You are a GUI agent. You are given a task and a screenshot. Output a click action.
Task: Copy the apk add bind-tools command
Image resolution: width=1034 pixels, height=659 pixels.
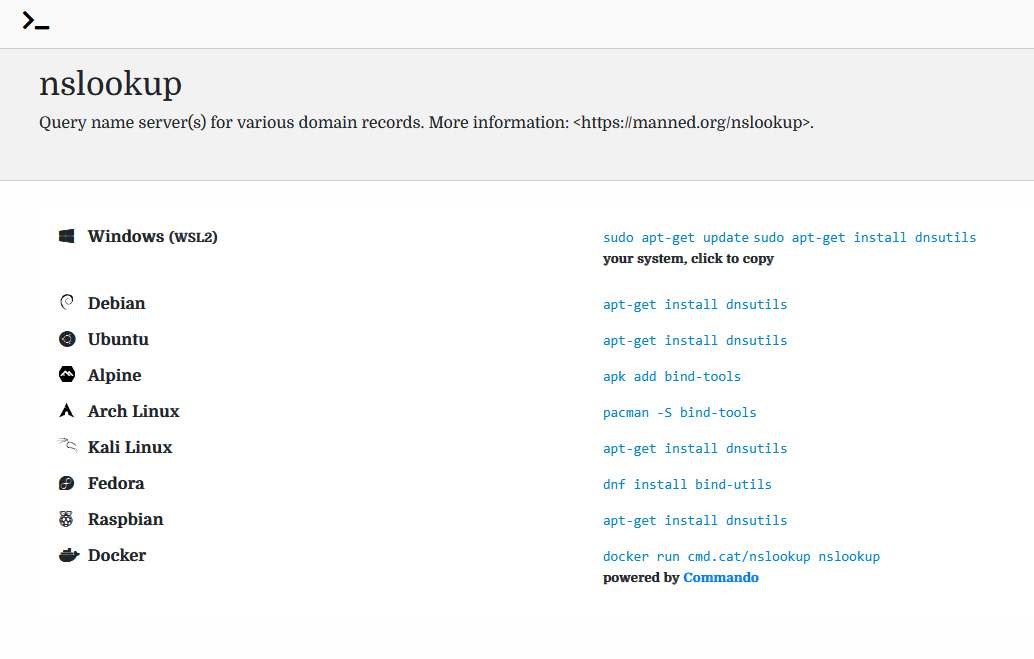click(672, 377)
